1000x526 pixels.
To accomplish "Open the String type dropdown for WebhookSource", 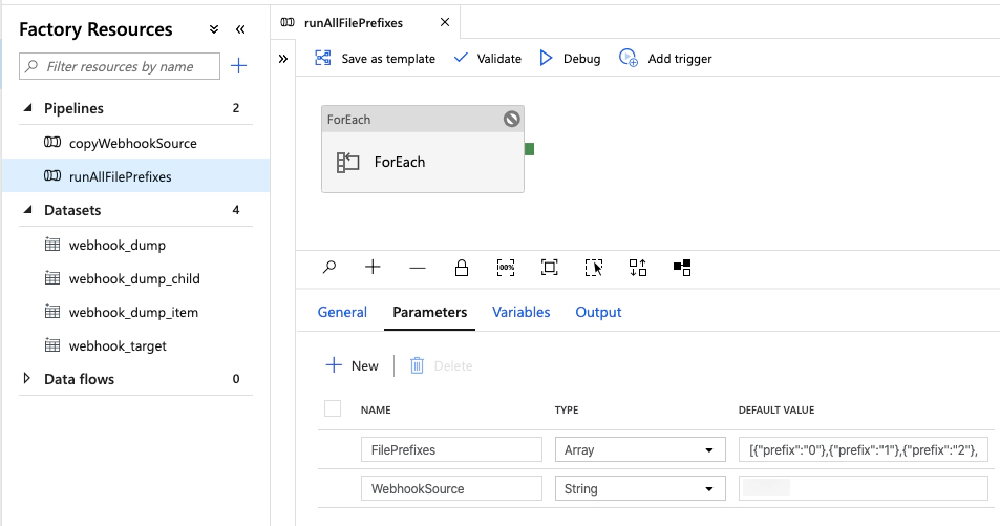I will [x=640, y=488].
